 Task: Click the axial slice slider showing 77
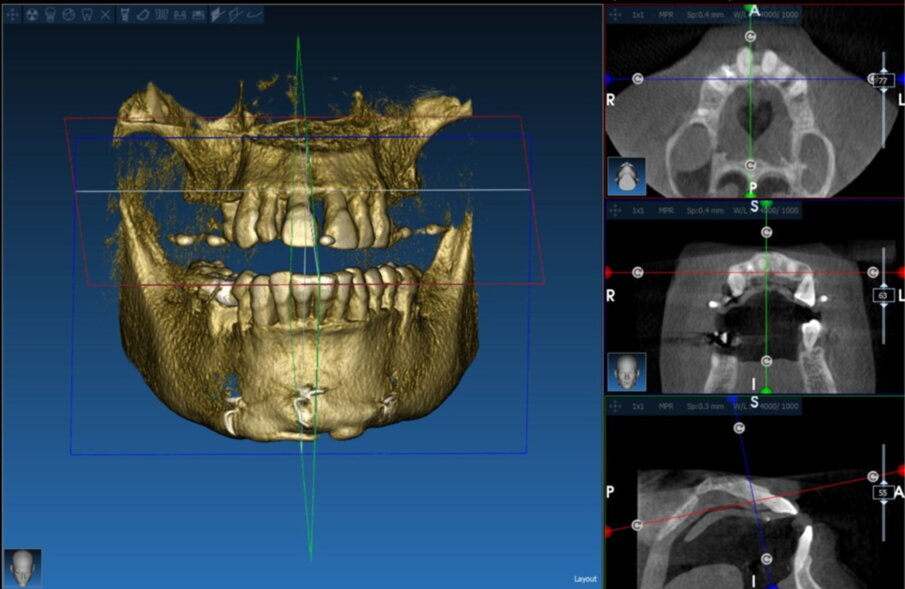[x=883, y=82]
